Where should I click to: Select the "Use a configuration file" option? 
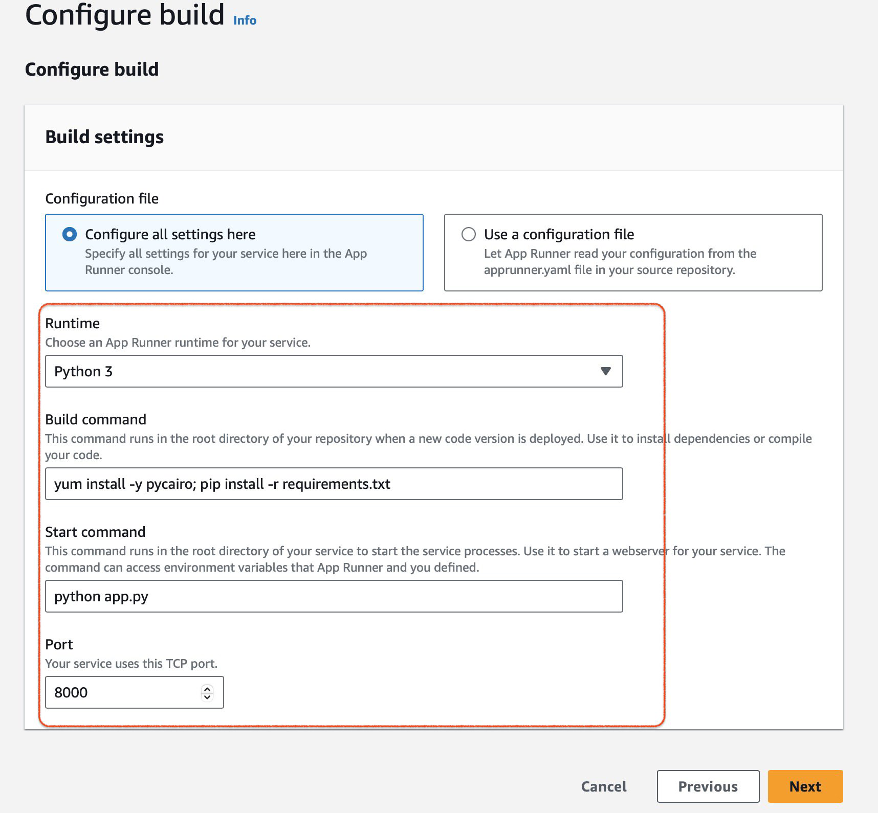pyautogui.click(x=468, y=234)
